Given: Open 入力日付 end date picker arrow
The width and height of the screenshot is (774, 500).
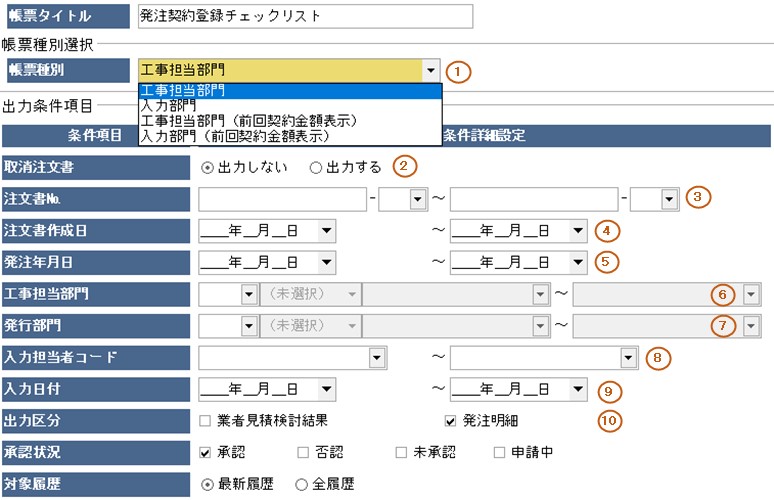Looking at the screenshot, I should point(577,389).
